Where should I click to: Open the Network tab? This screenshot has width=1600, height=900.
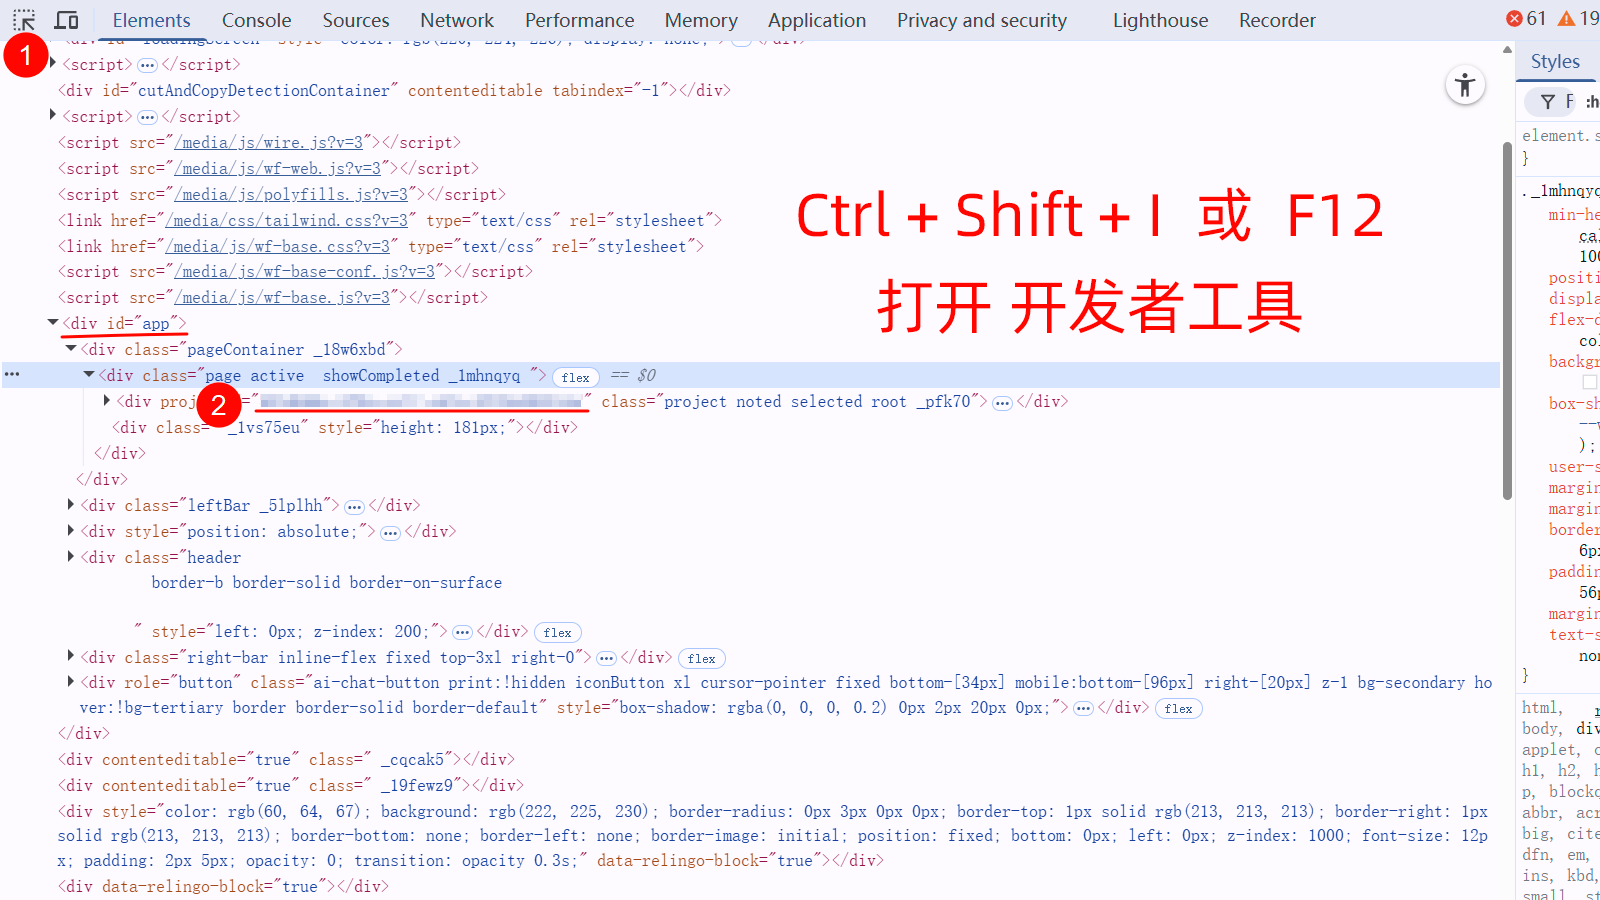click(x=457, y=20)
